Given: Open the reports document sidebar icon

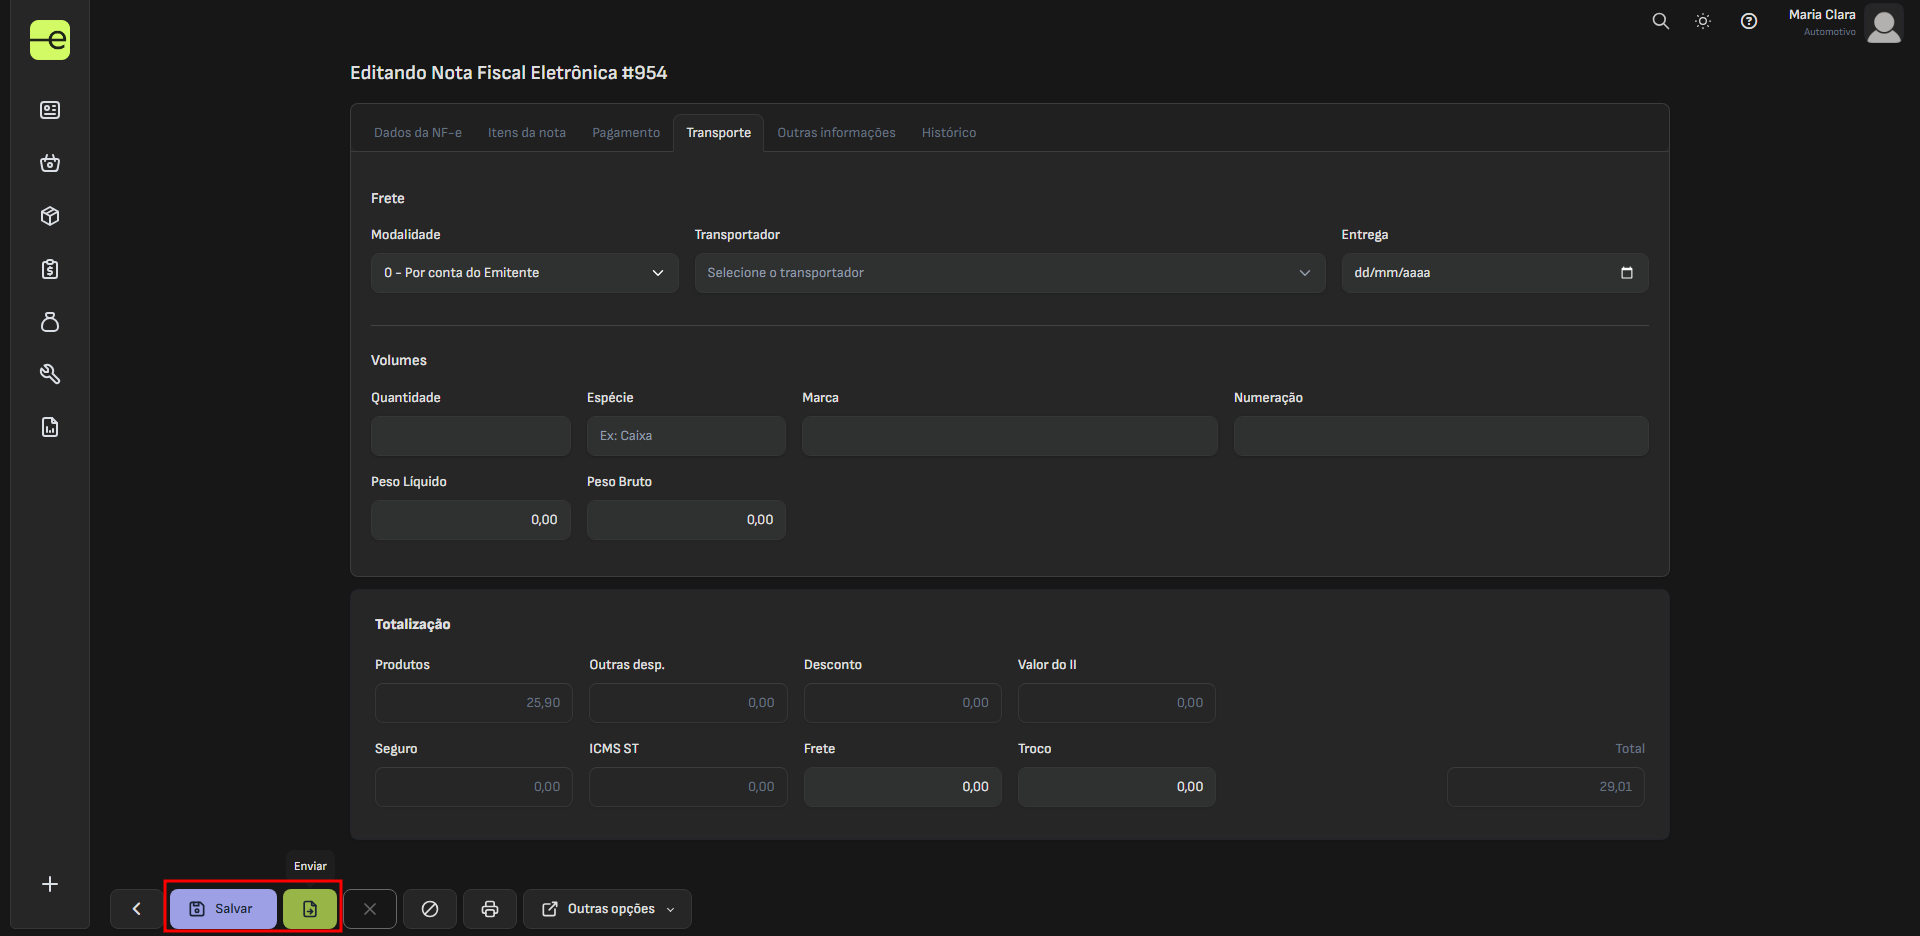Looking at the screenshot, I should pyautogui.click(x=50, y=427).
